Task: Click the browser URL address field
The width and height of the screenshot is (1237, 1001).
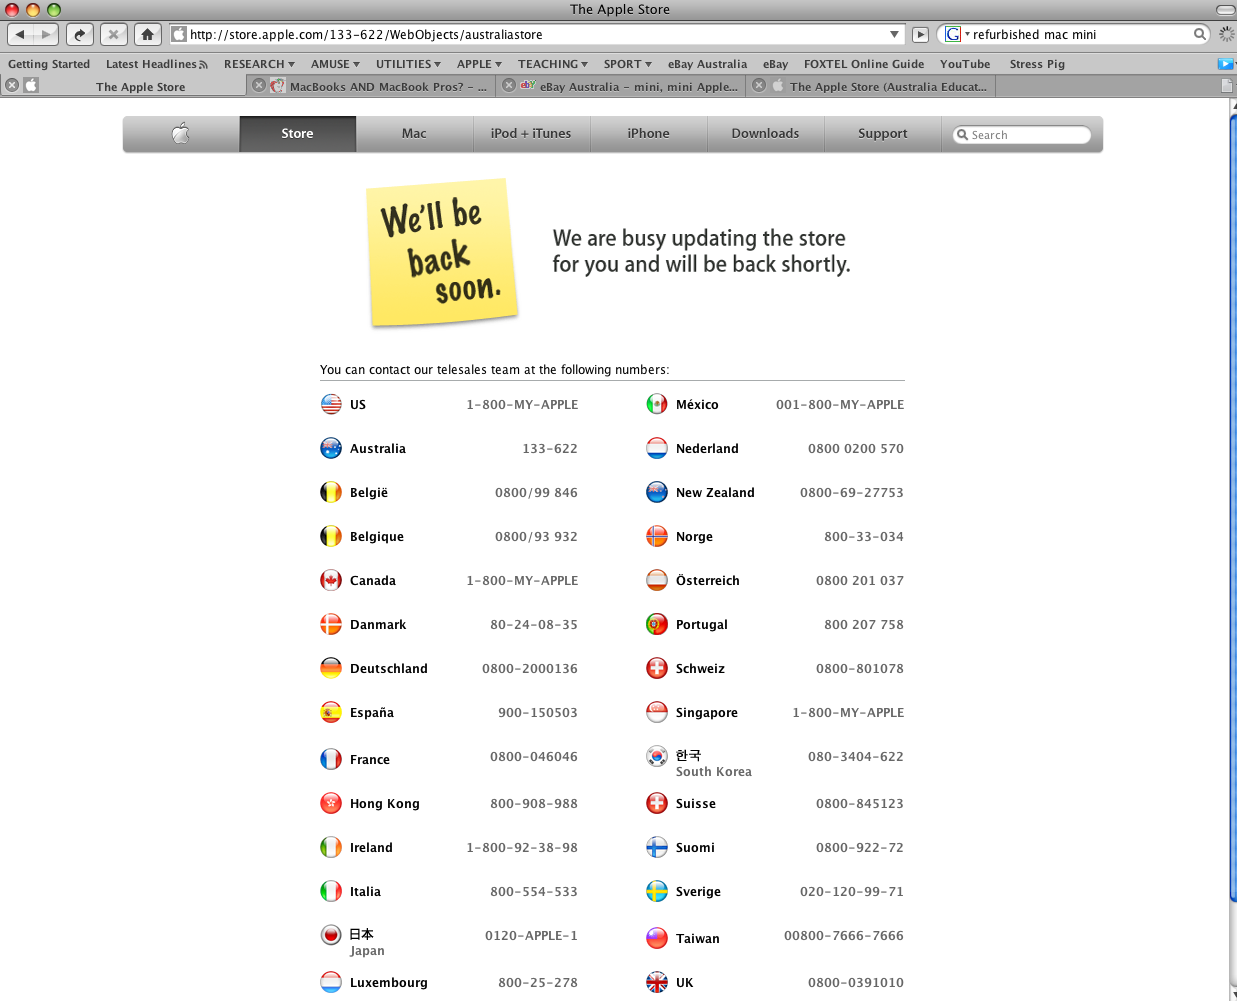Action: tap(536, 34)
